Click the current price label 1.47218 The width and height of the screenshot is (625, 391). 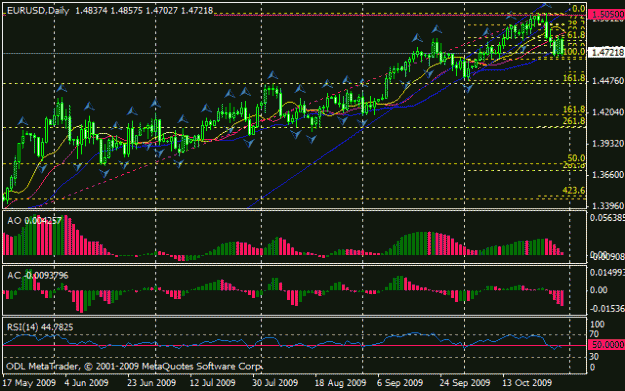pos(606,53)
